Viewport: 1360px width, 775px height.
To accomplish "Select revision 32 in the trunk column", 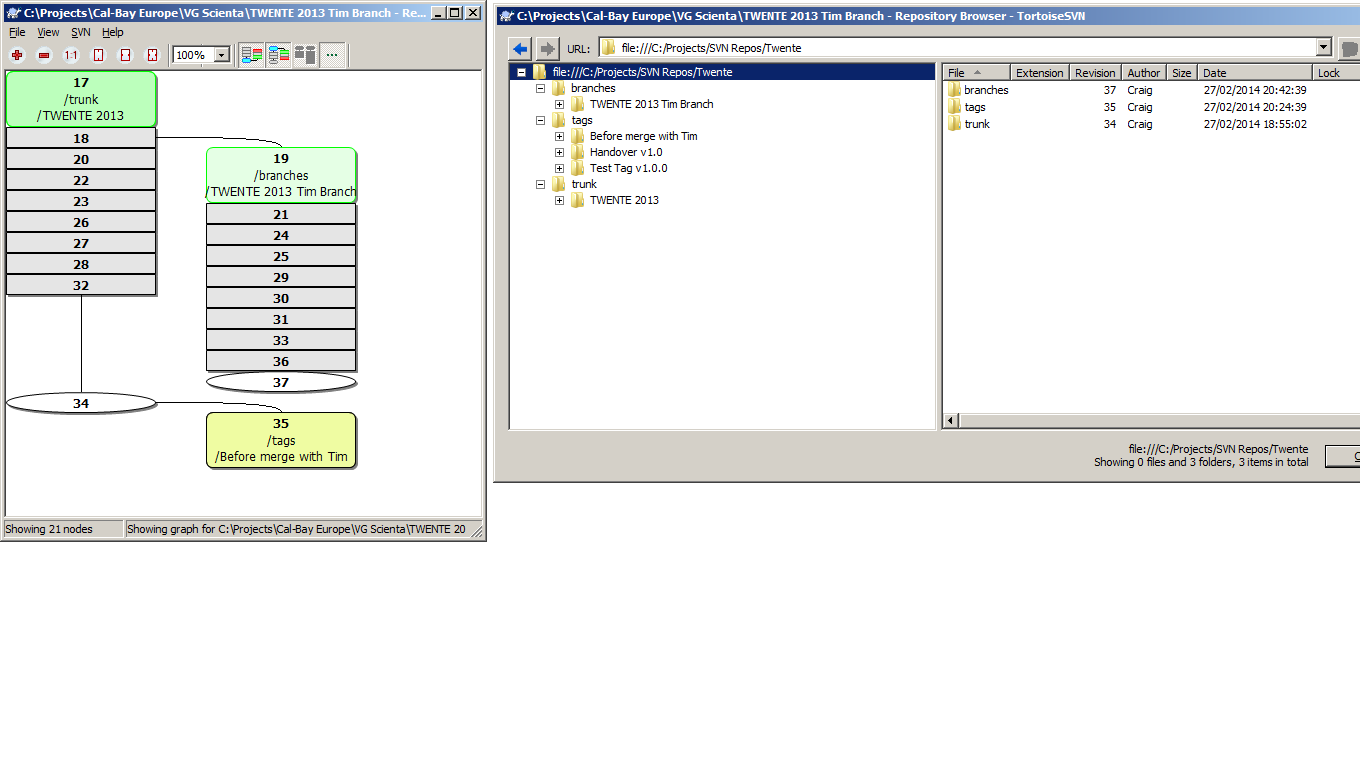I will [x=81, y=285].
